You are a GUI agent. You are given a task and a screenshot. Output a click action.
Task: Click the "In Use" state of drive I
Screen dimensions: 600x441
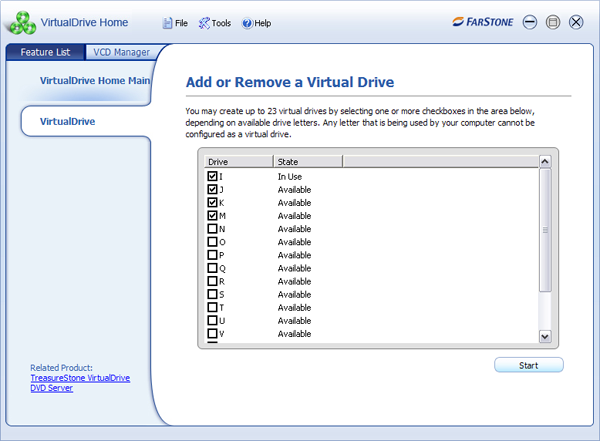(x=290, y=176)
